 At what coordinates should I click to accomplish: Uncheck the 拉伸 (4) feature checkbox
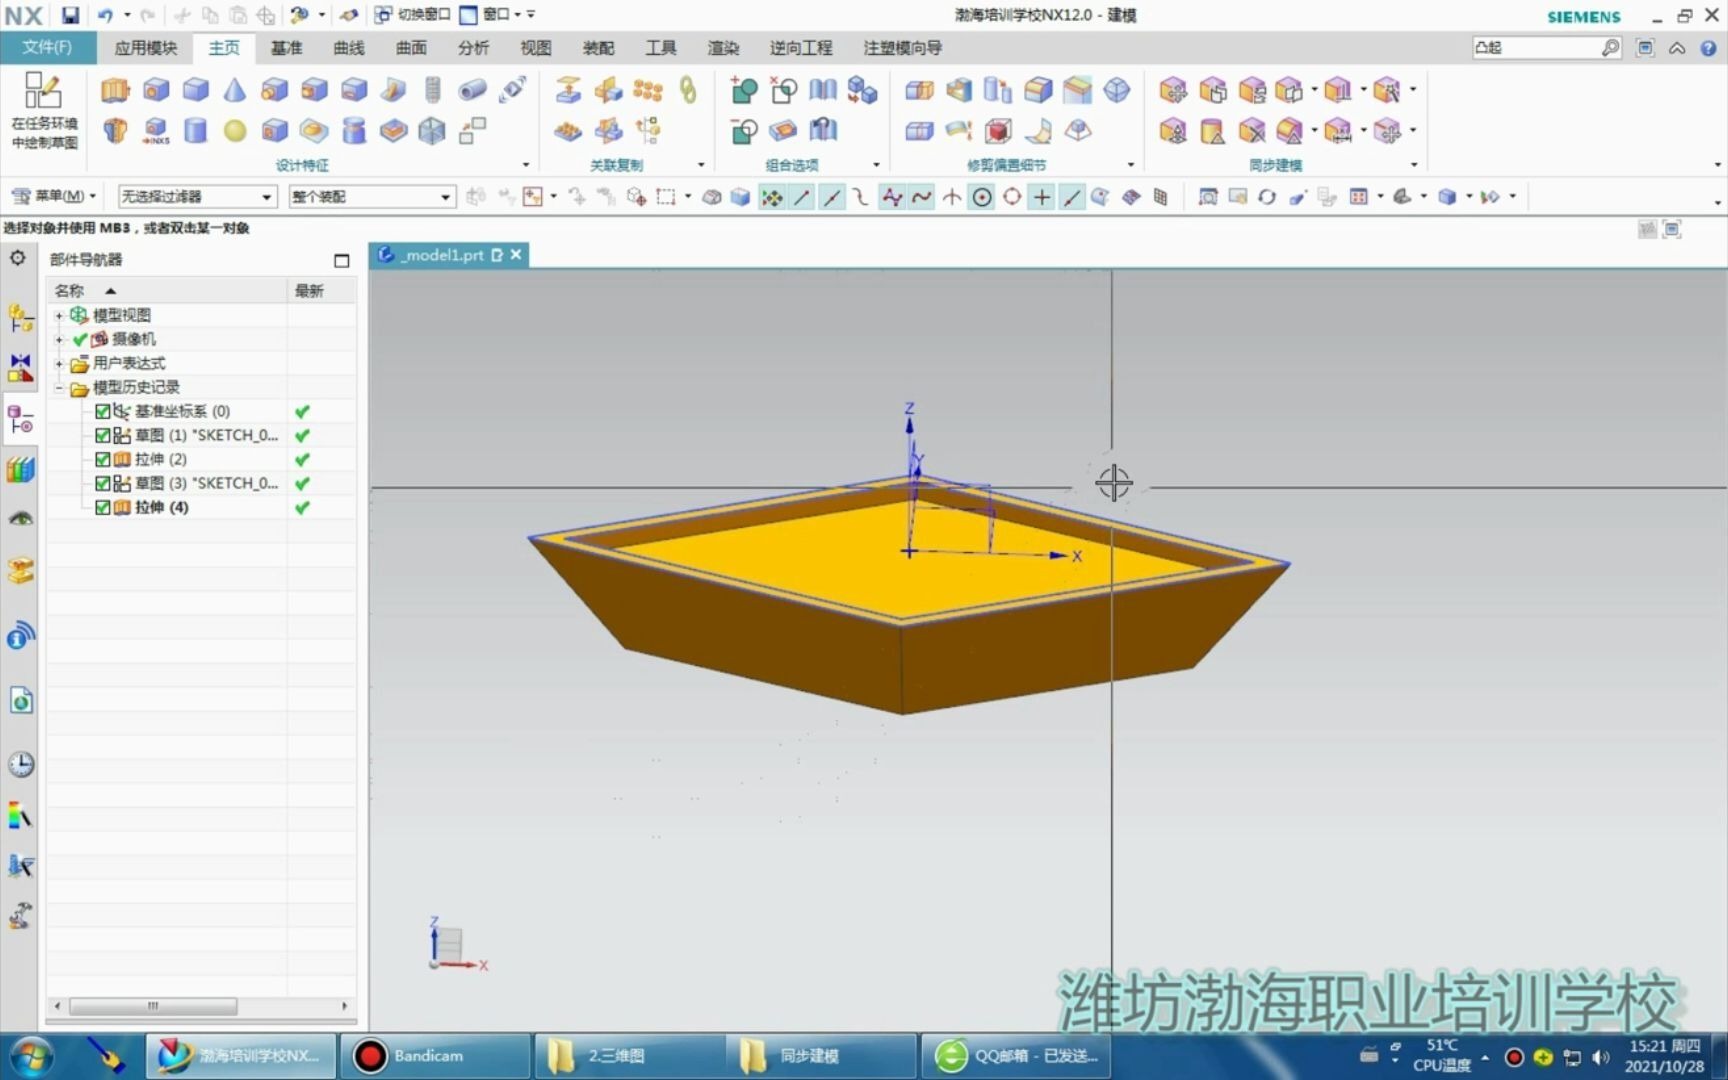coord(103,507)
